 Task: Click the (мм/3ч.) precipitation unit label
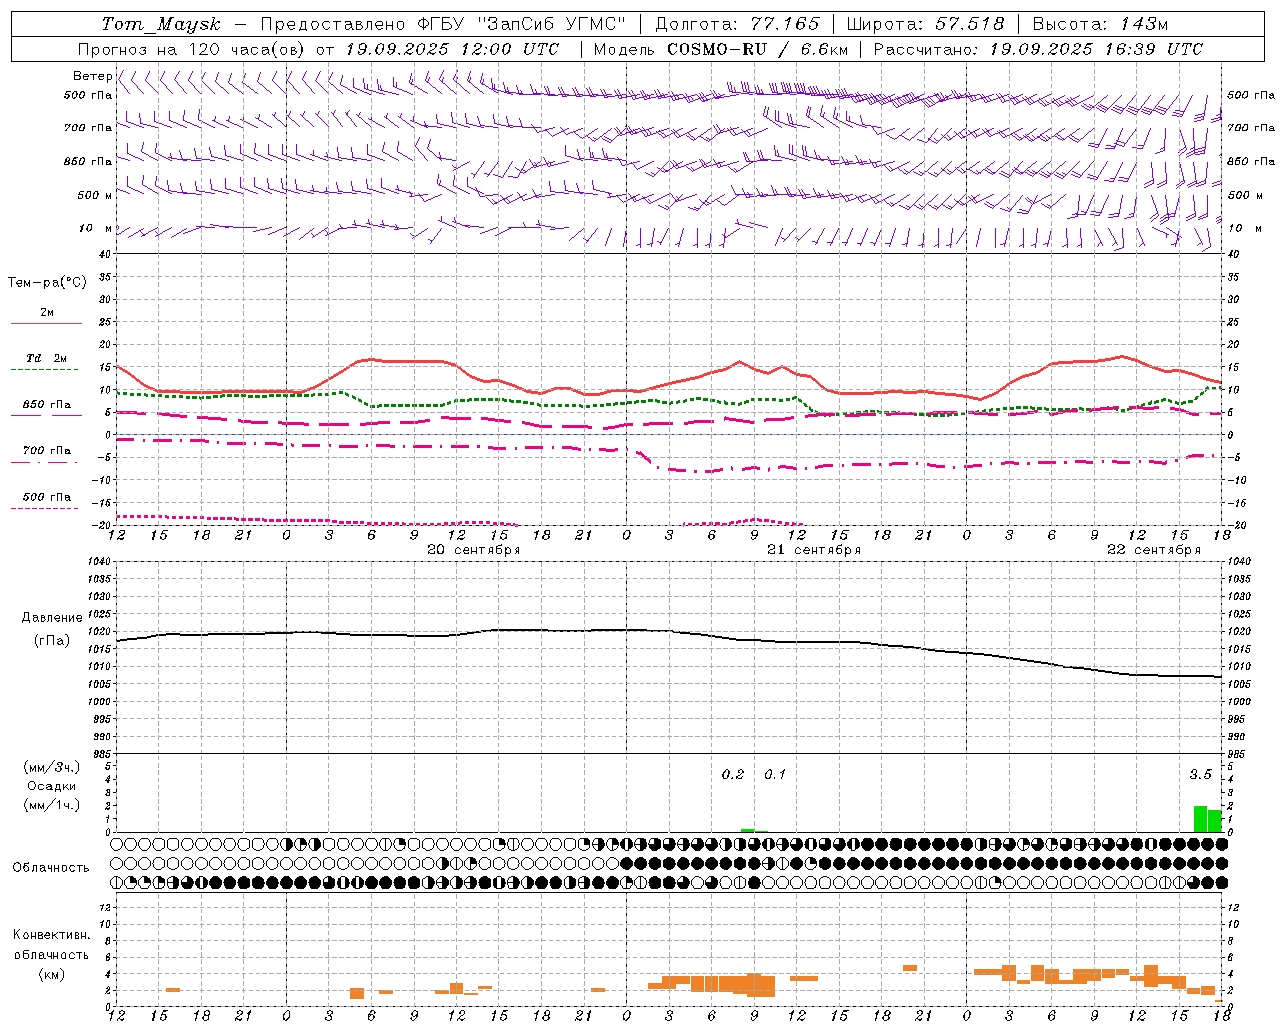coord(52,767)
